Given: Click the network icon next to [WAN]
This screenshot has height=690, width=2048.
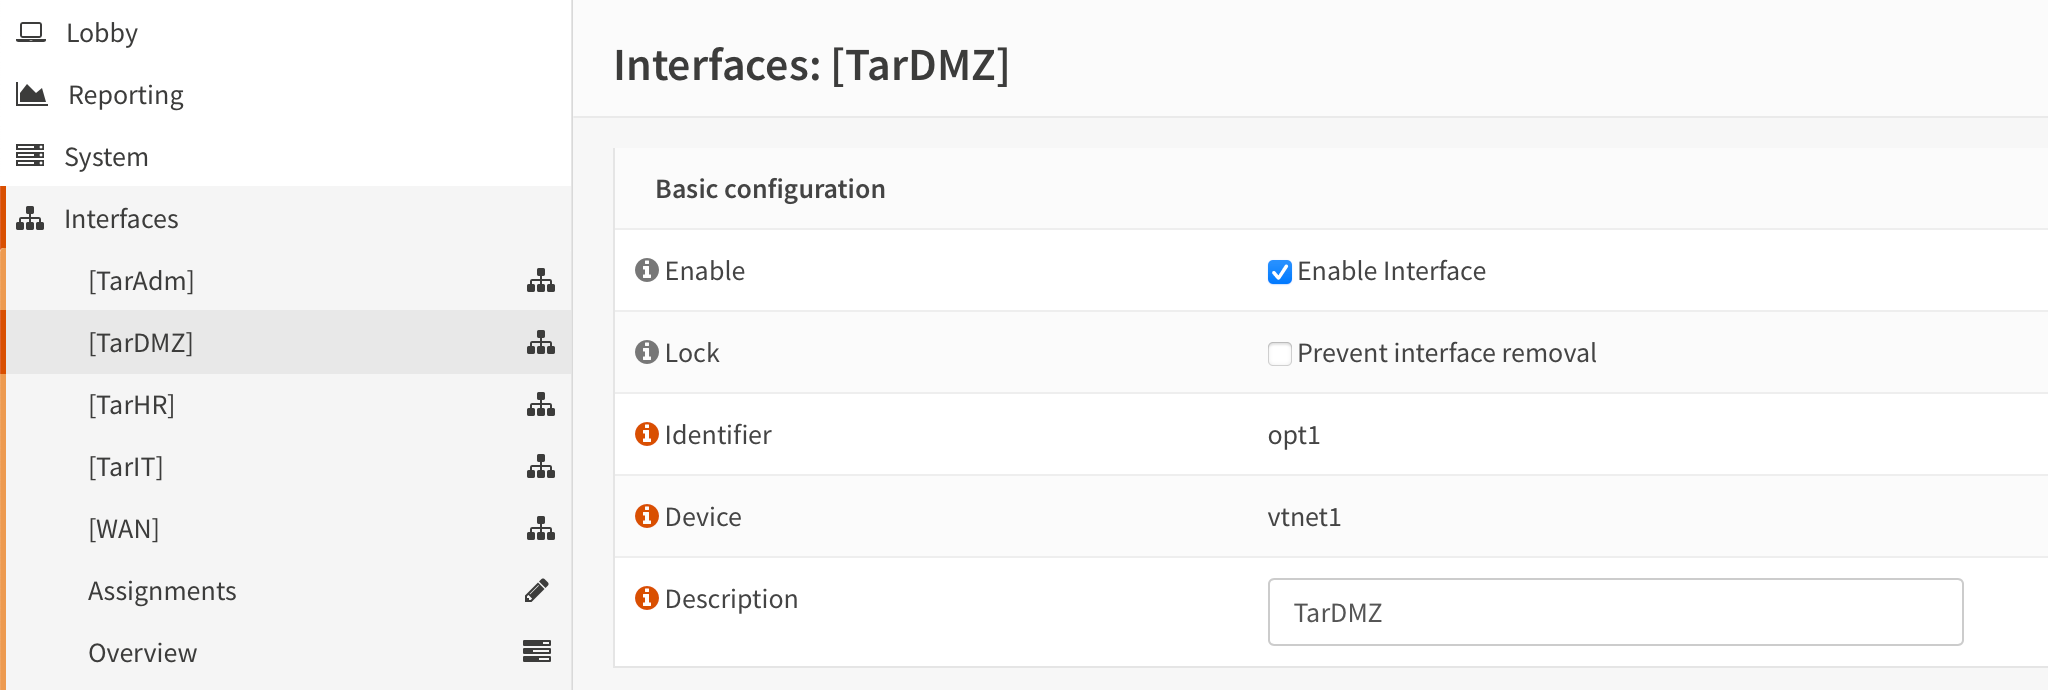Looking at the screenshot, I should (541, 529).
